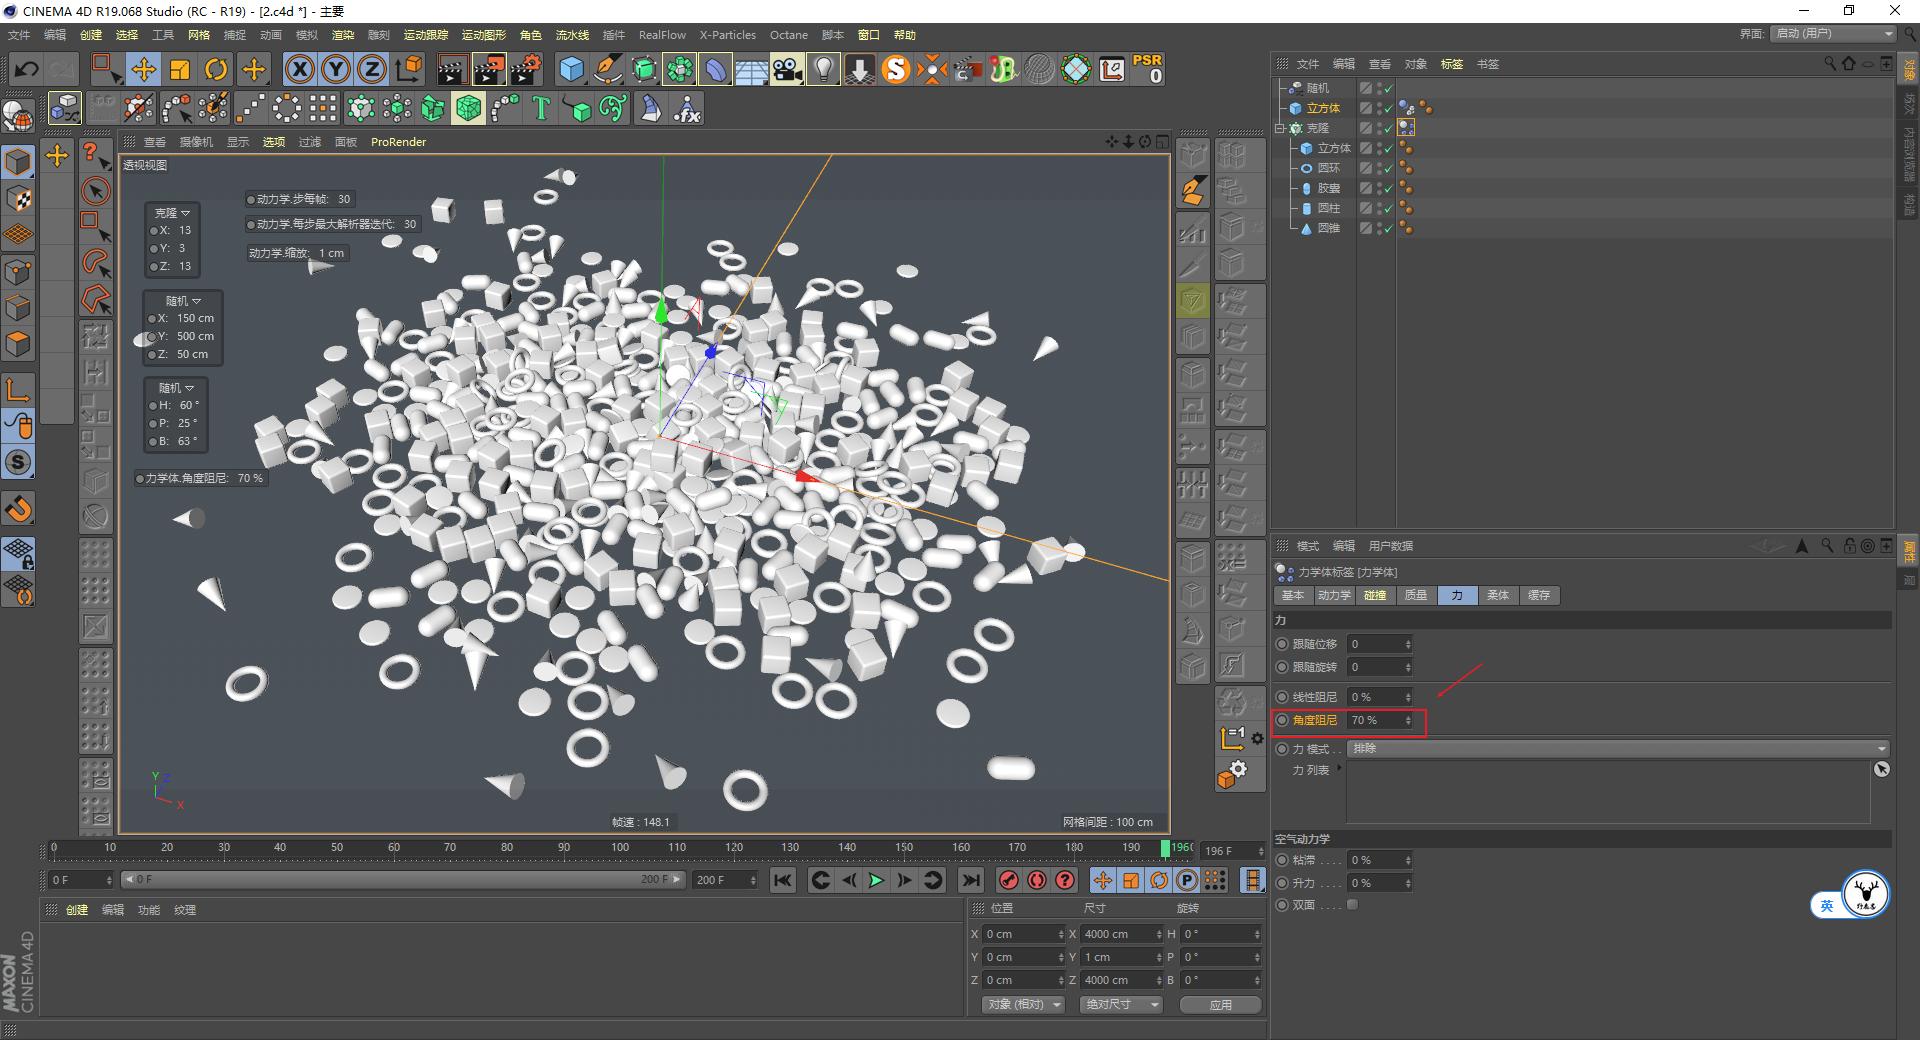1920x1040 pixels.
Task: Select the Cube primitive tool
Action: (x=572, y=69)
